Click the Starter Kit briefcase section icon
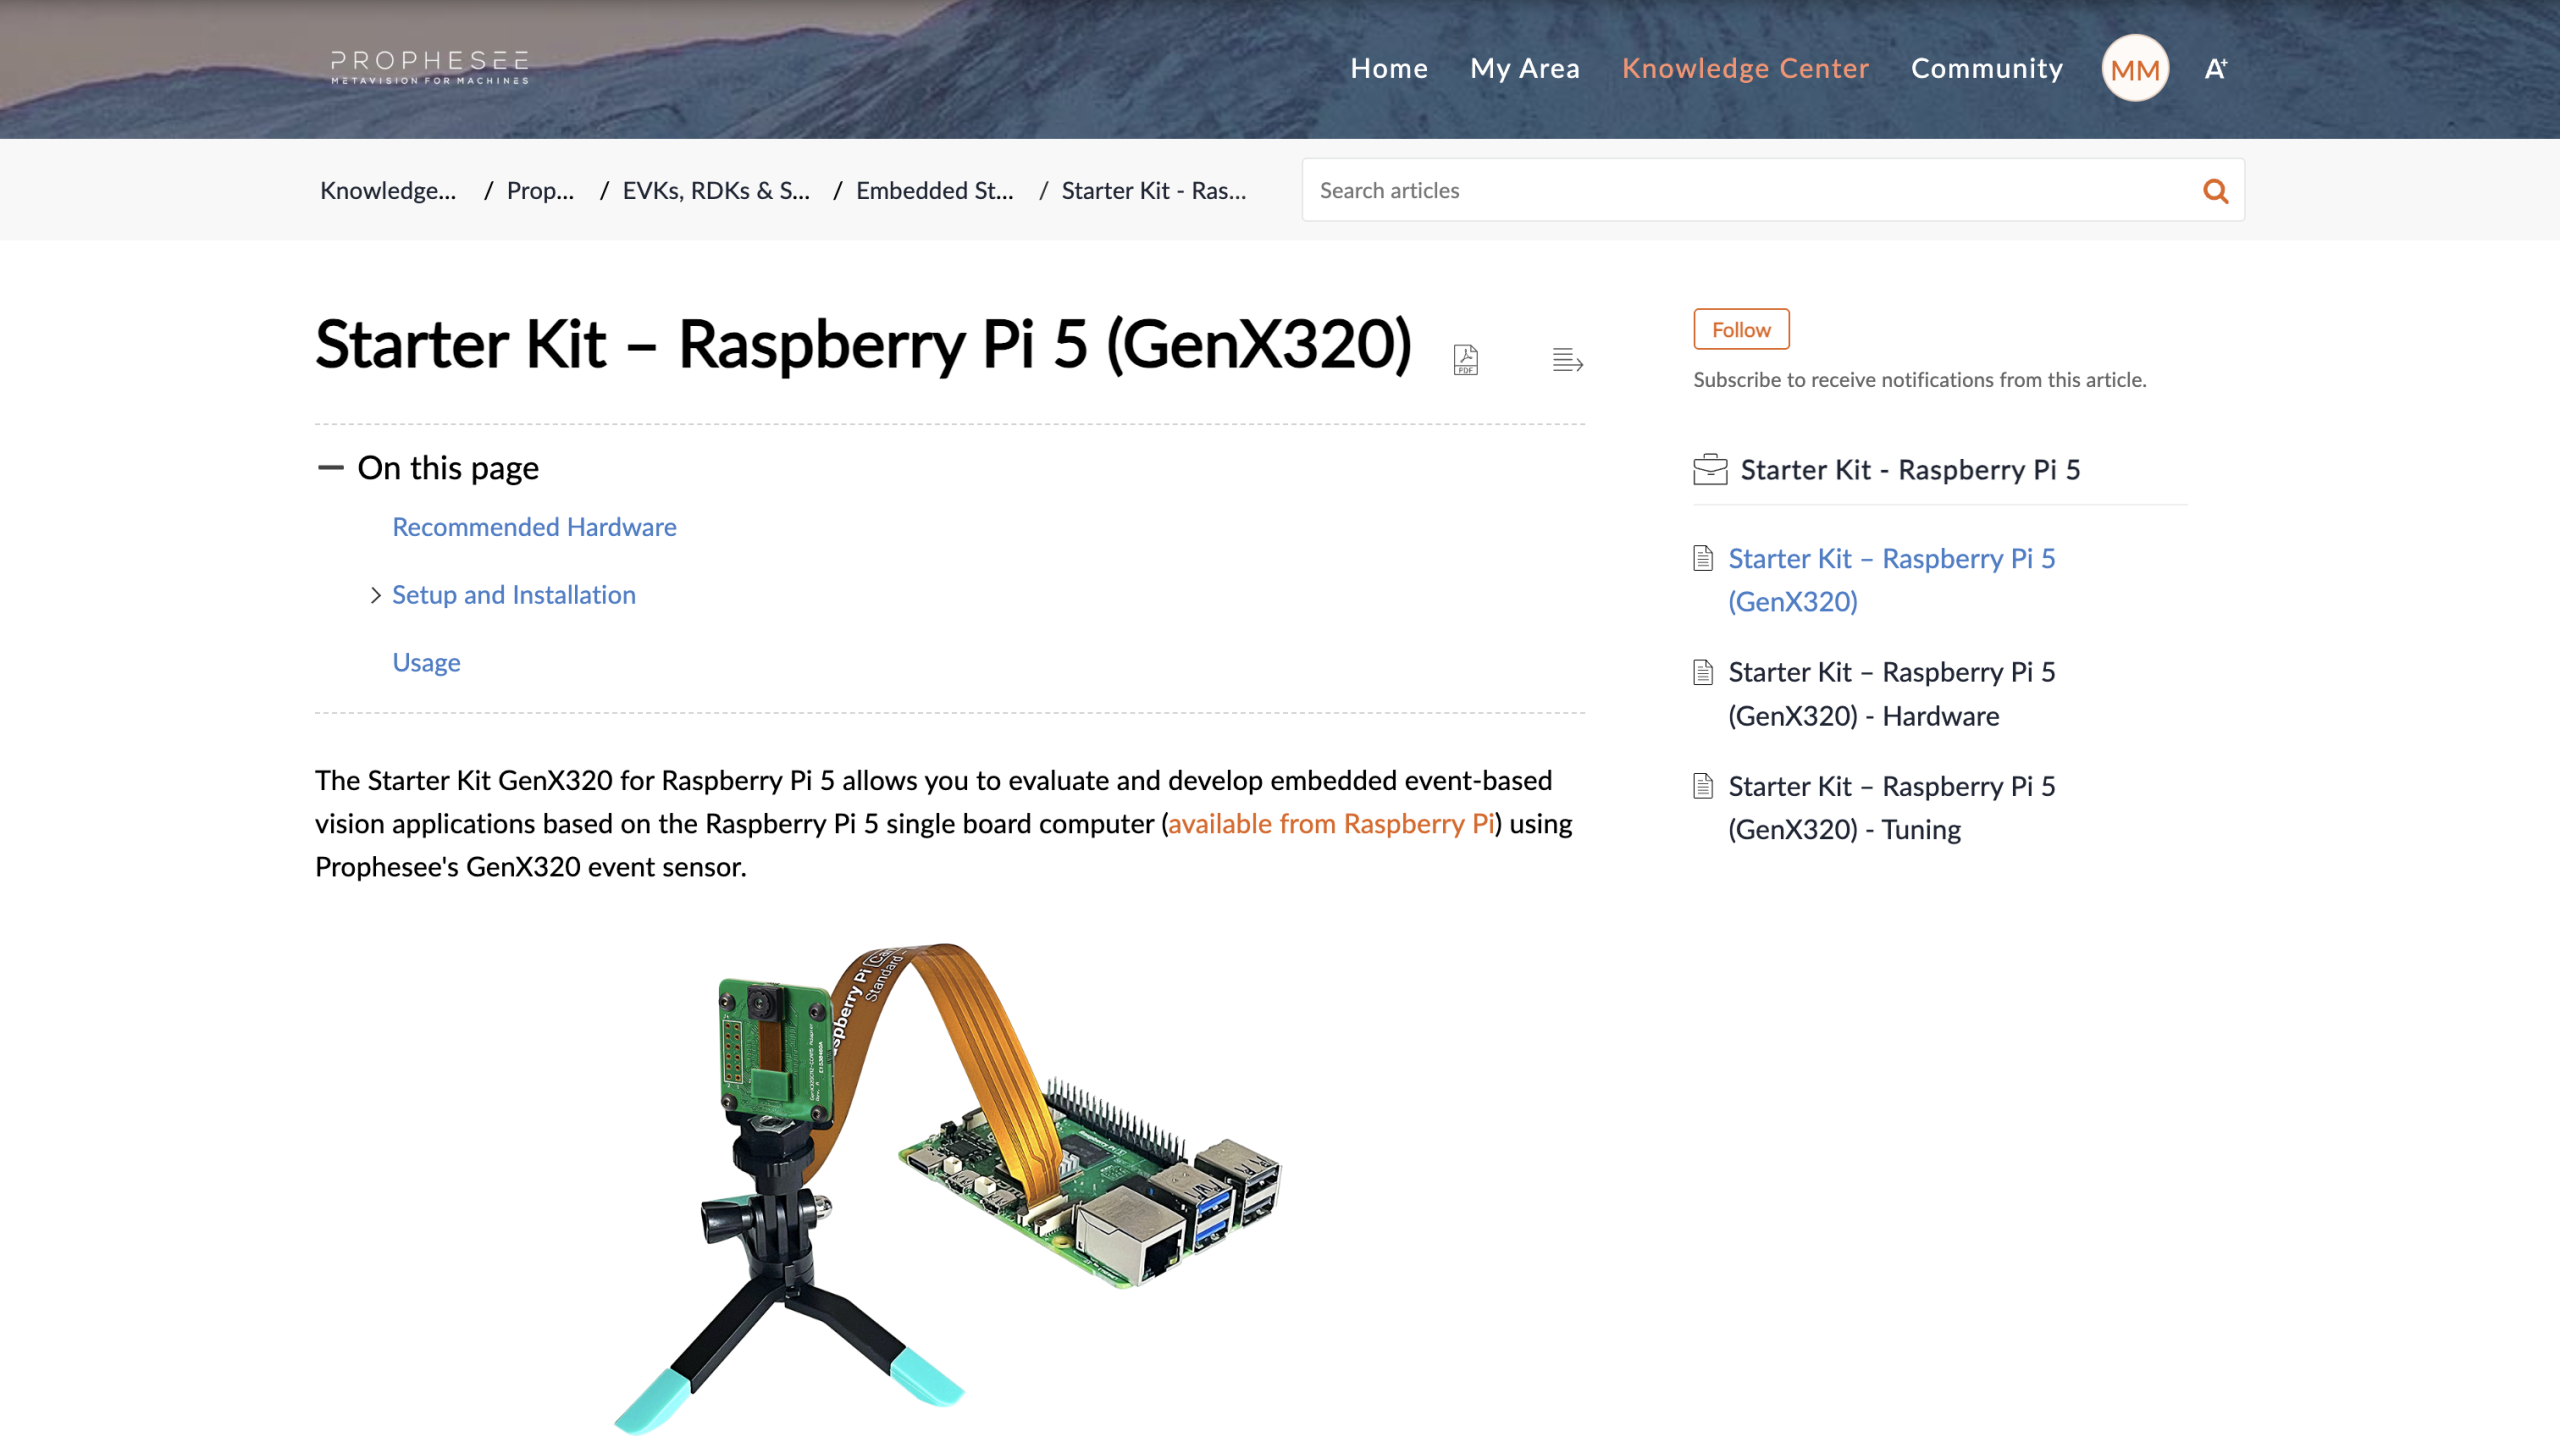Viewport: 2560px width, 1448px height. coord(1710,470)
